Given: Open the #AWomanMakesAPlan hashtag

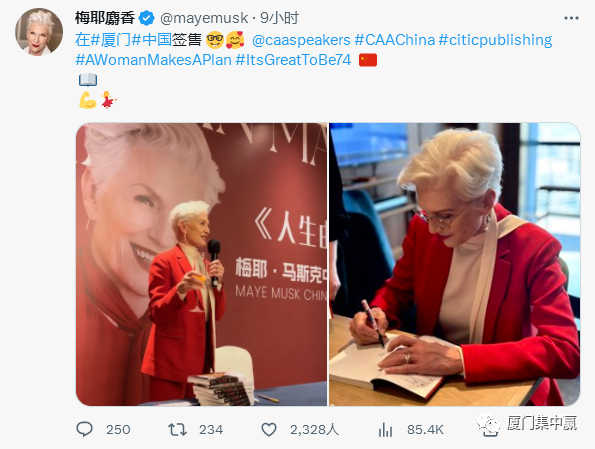Looking at the screenshot, I should point(153,60).
